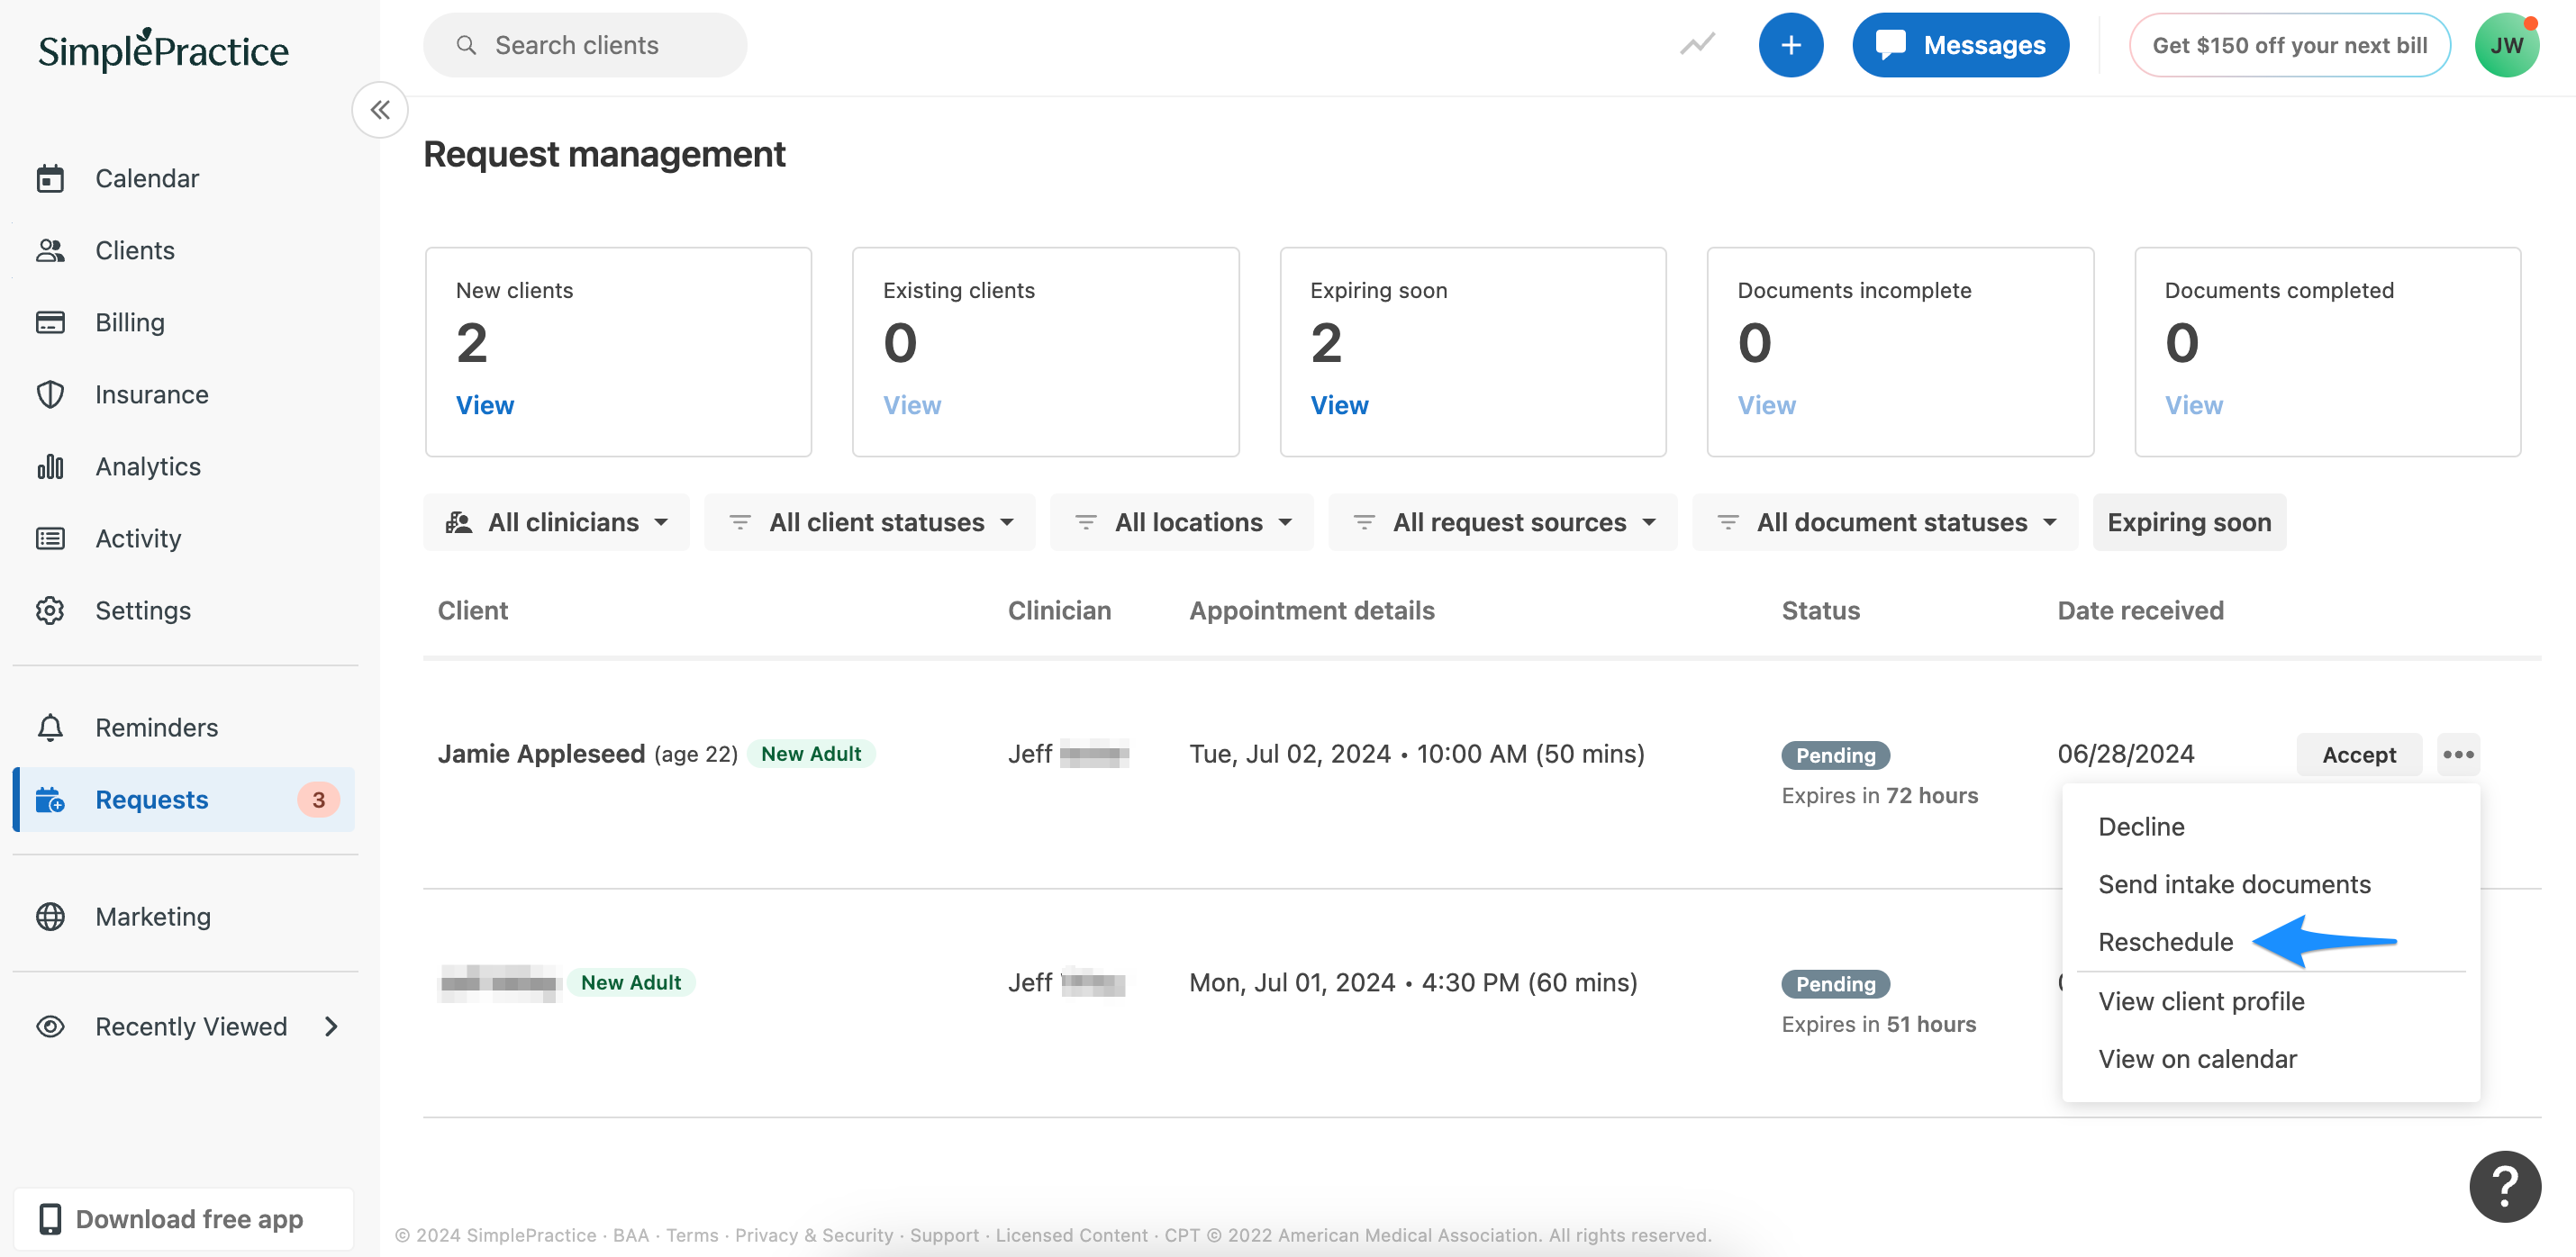2576x1257 pixels.
Task: Open the All locations dropdown
Action: point(1182,522)
